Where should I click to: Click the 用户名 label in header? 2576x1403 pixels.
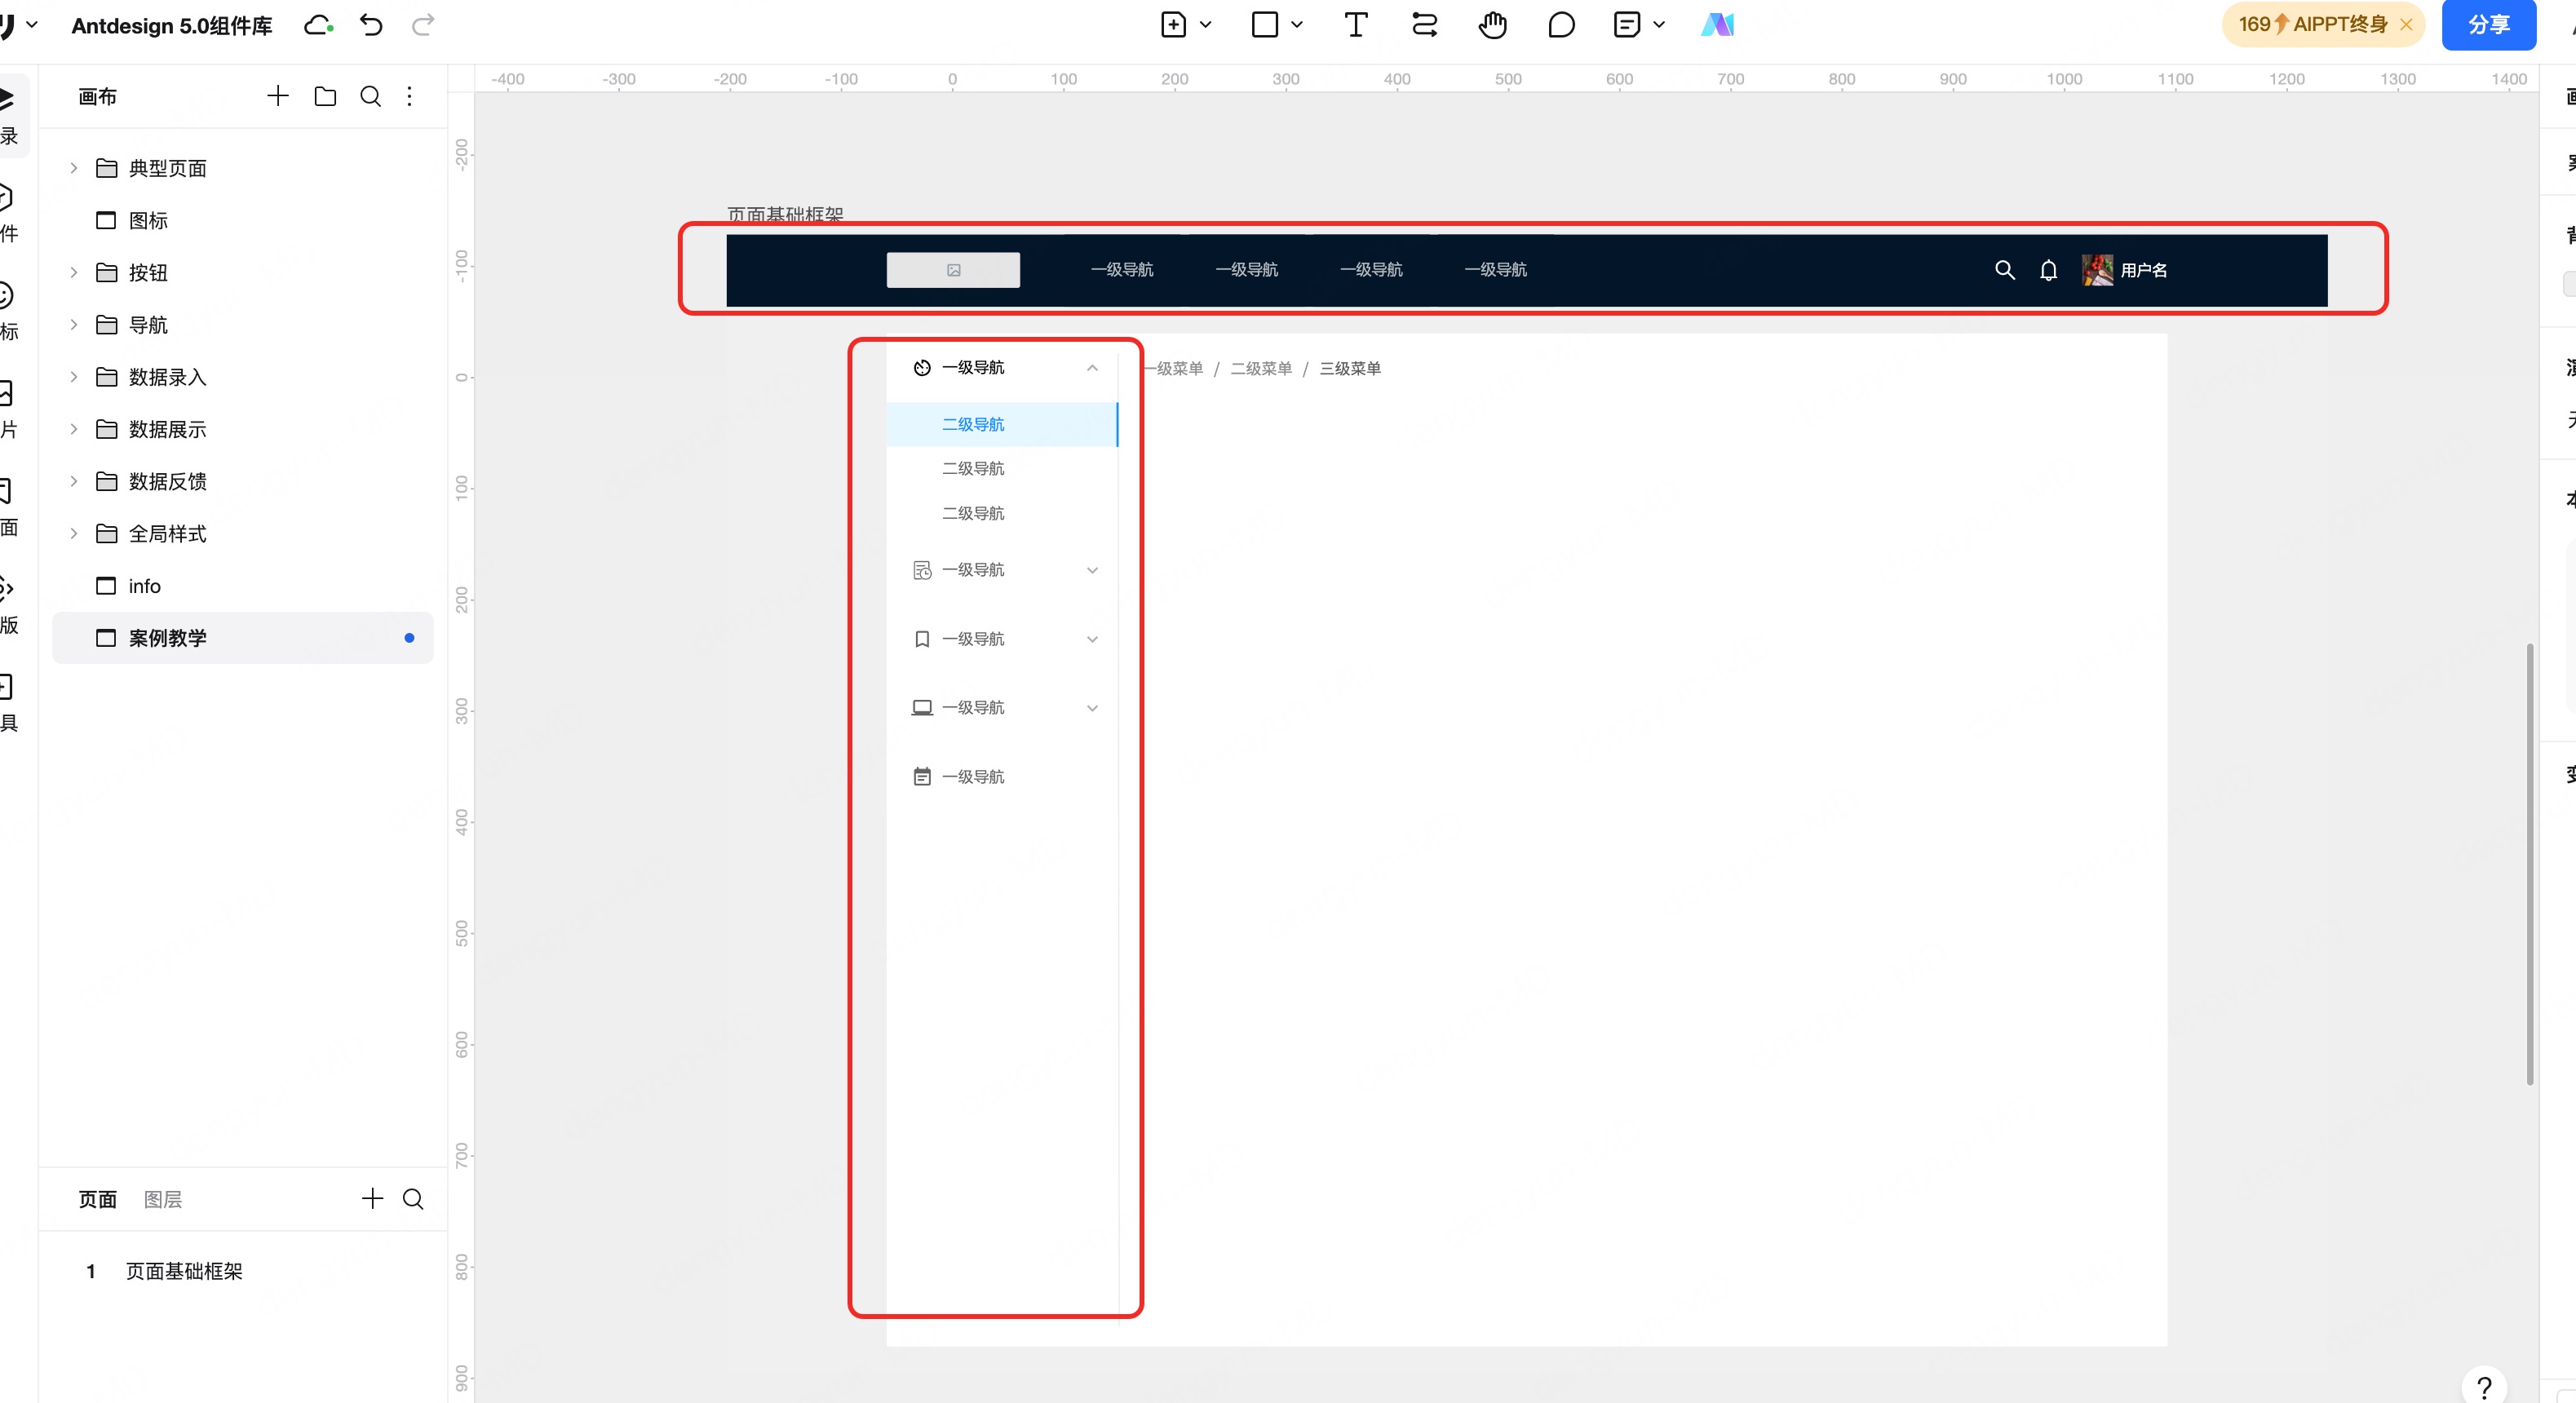(2144, 270)
